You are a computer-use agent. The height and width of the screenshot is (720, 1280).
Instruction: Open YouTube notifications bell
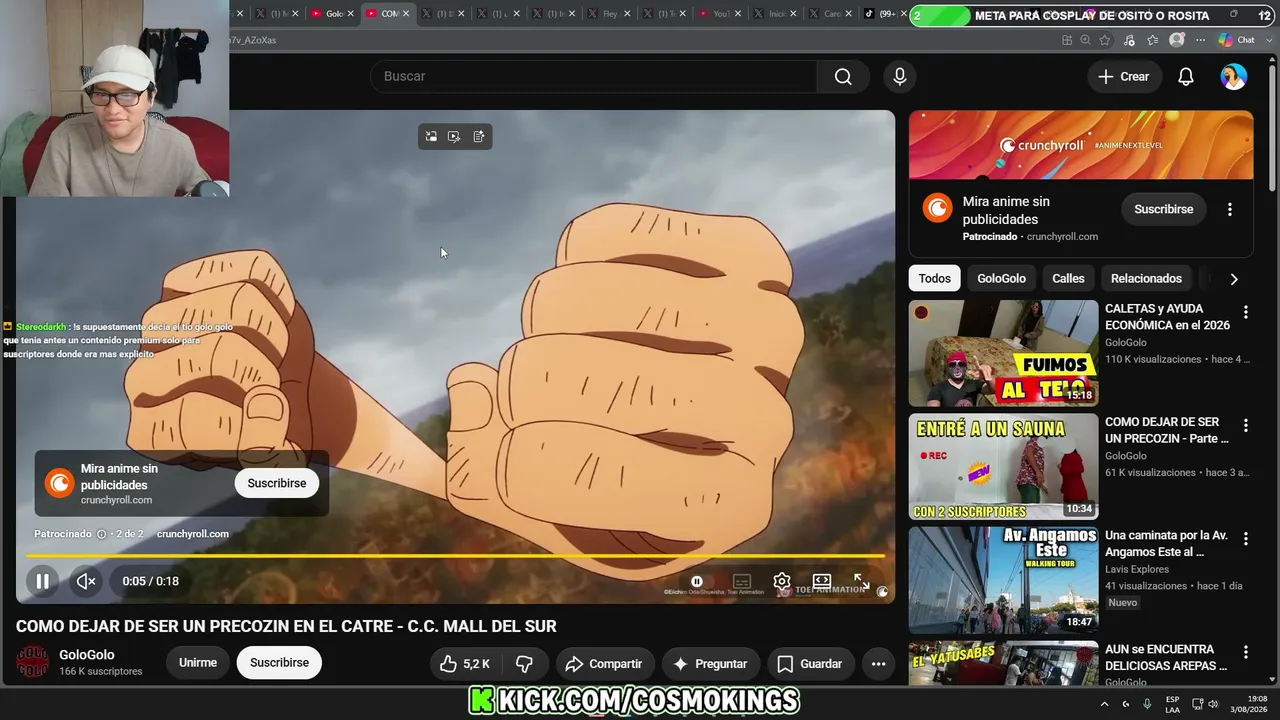point(1186,77)
